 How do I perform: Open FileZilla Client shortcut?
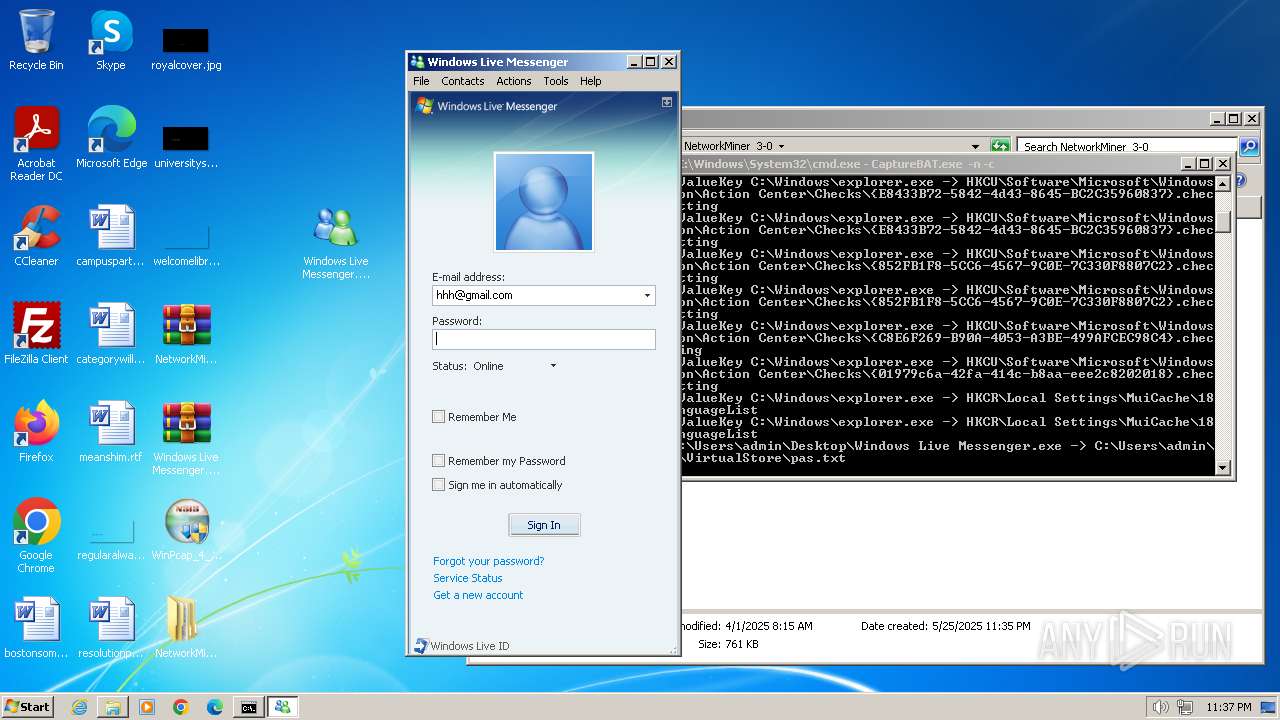tap(36, 334)
